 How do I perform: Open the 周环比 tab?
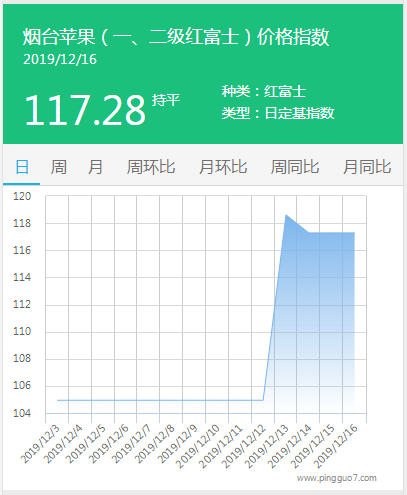(151, 167)
